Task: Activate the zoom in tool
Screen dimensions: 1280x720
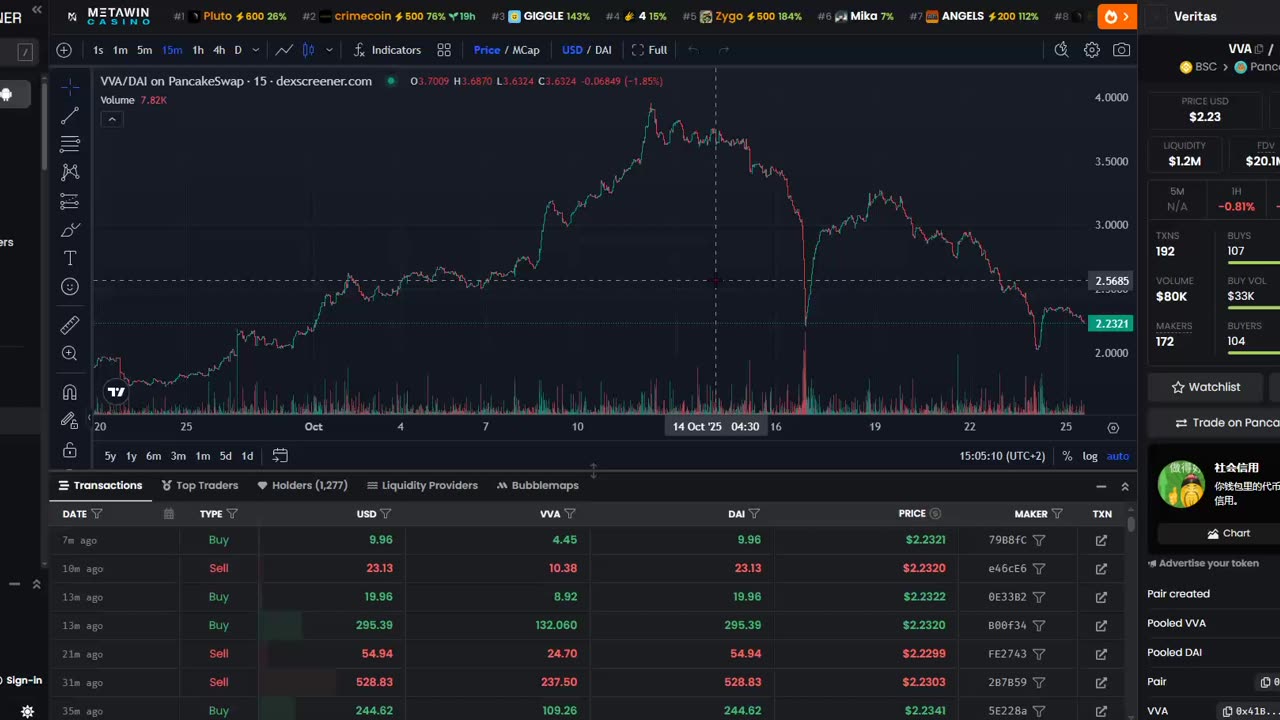Action: click(70, 353)
